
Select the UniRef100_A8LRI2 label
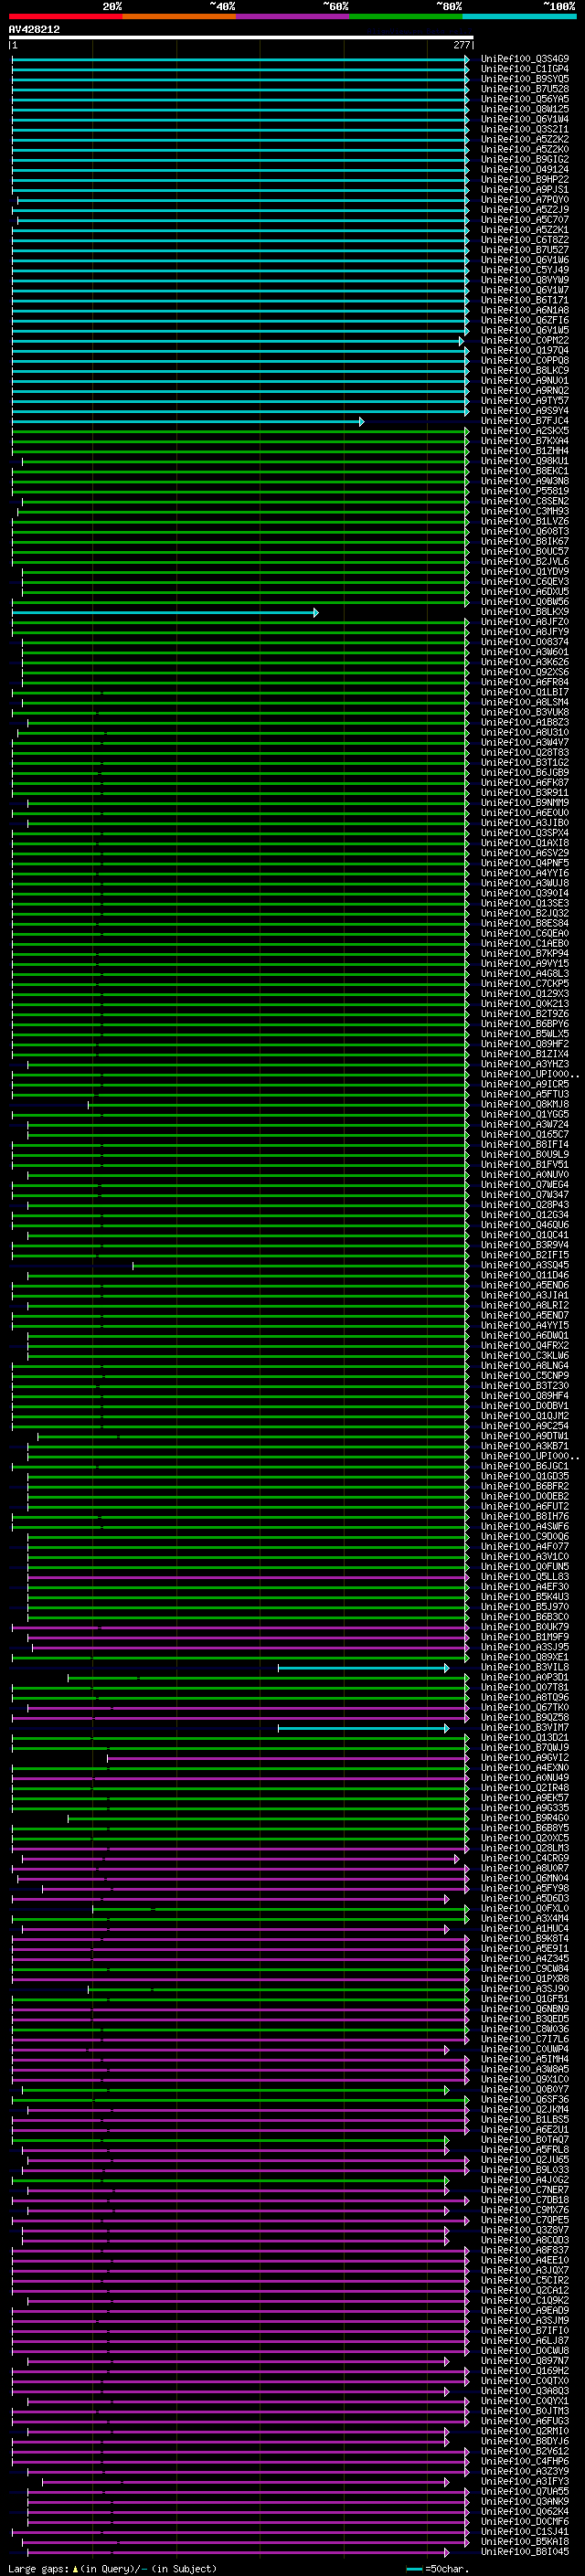click(x=525, y=1305)
